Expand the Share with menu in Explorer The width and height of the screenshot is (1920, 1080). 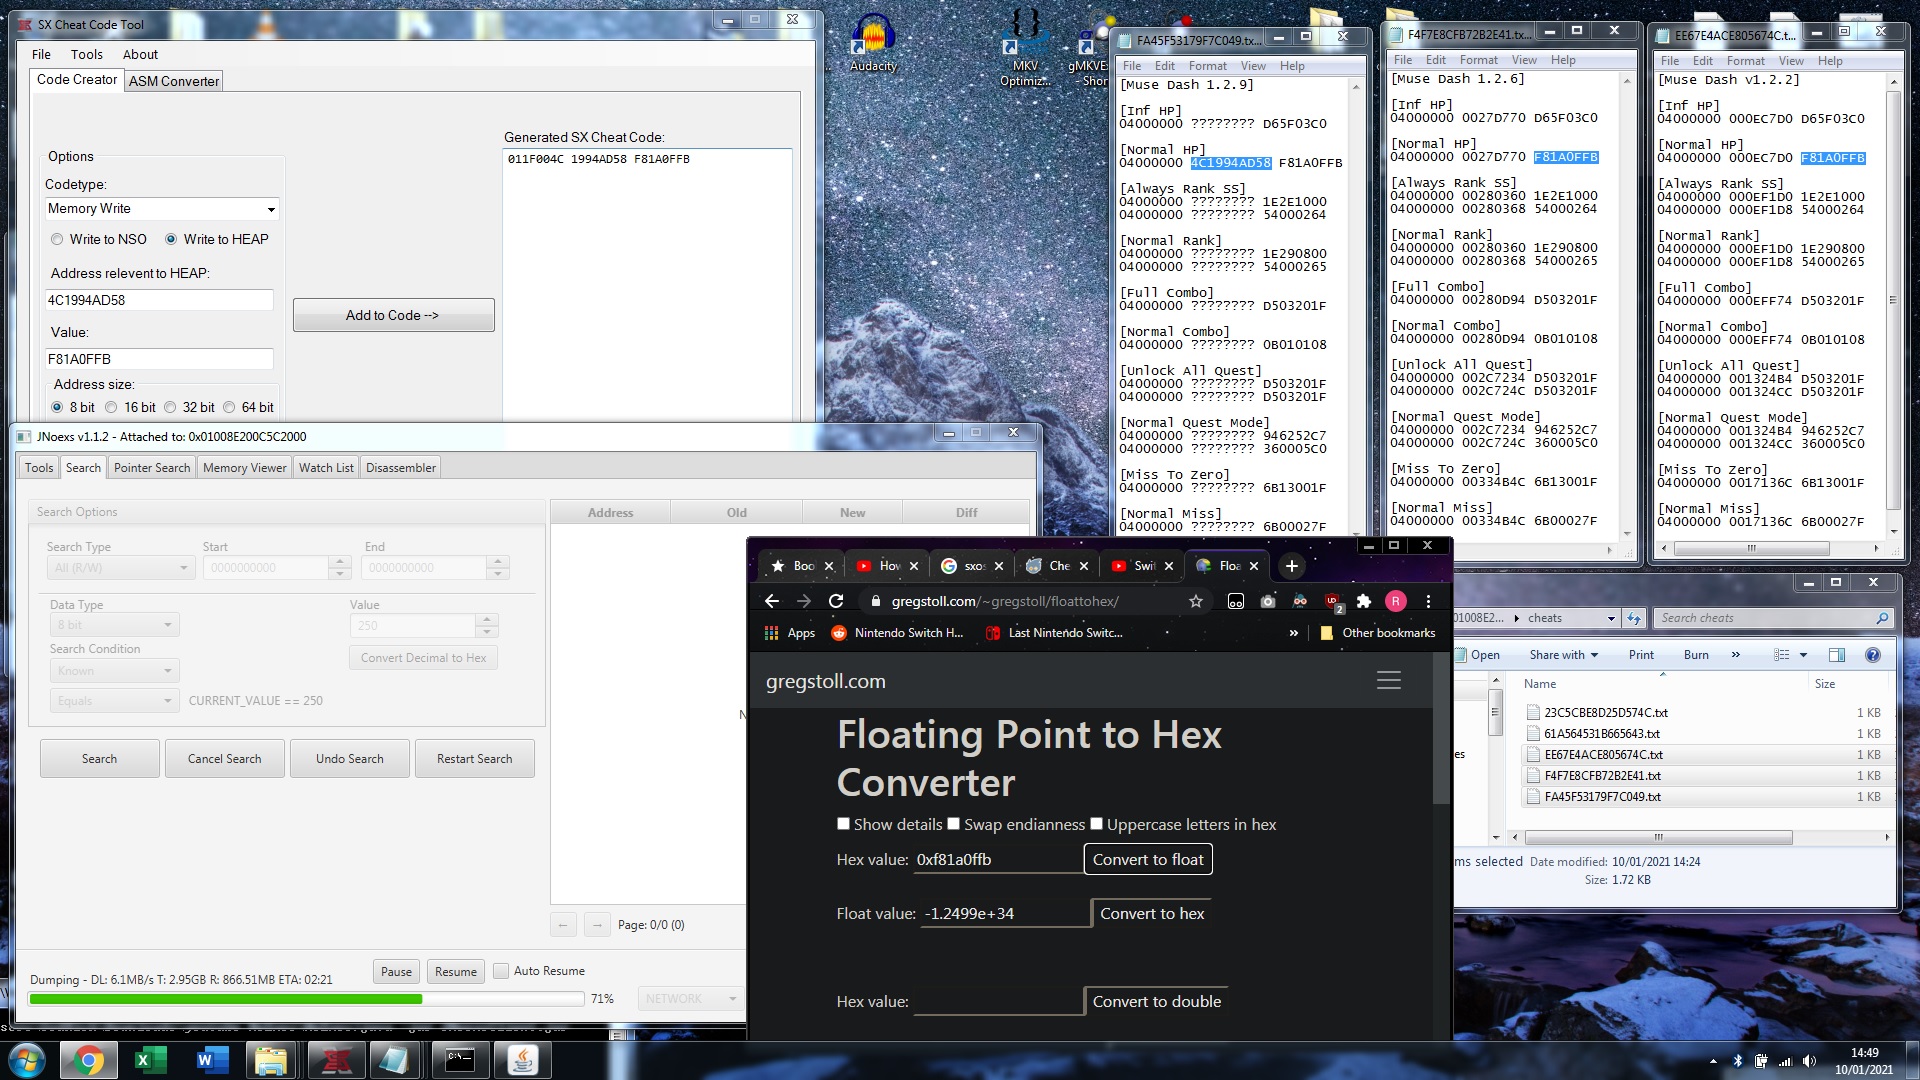pyautogui.click(x=1563, y=655)
